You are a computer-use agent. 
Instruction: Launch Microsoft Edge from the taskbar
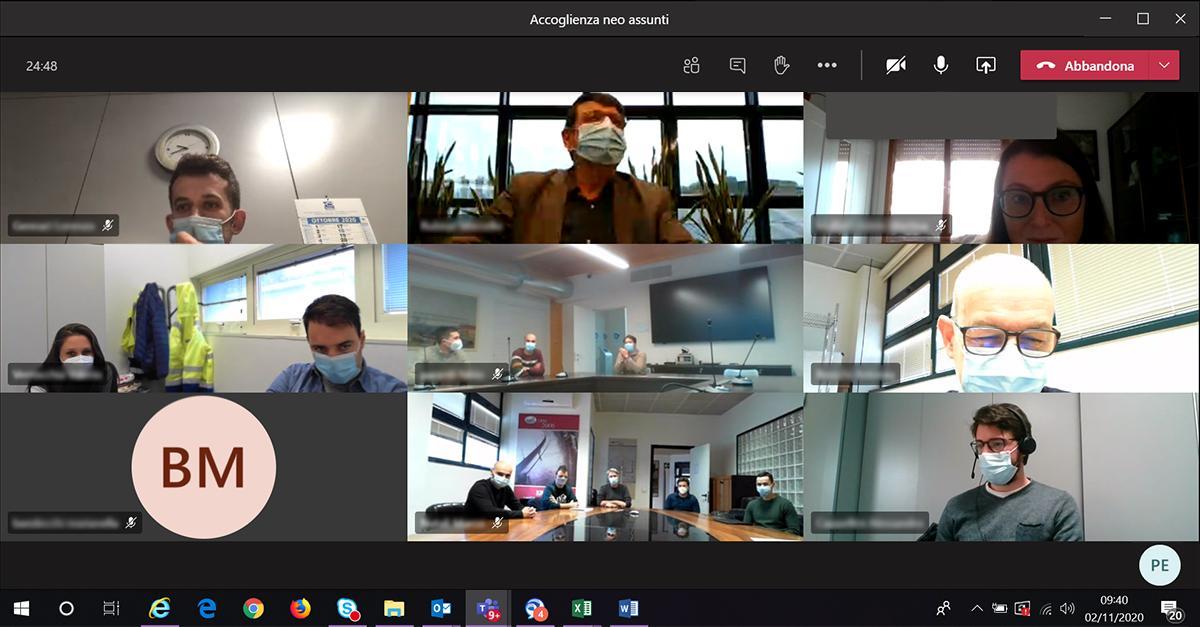click(x=207, y=608)
